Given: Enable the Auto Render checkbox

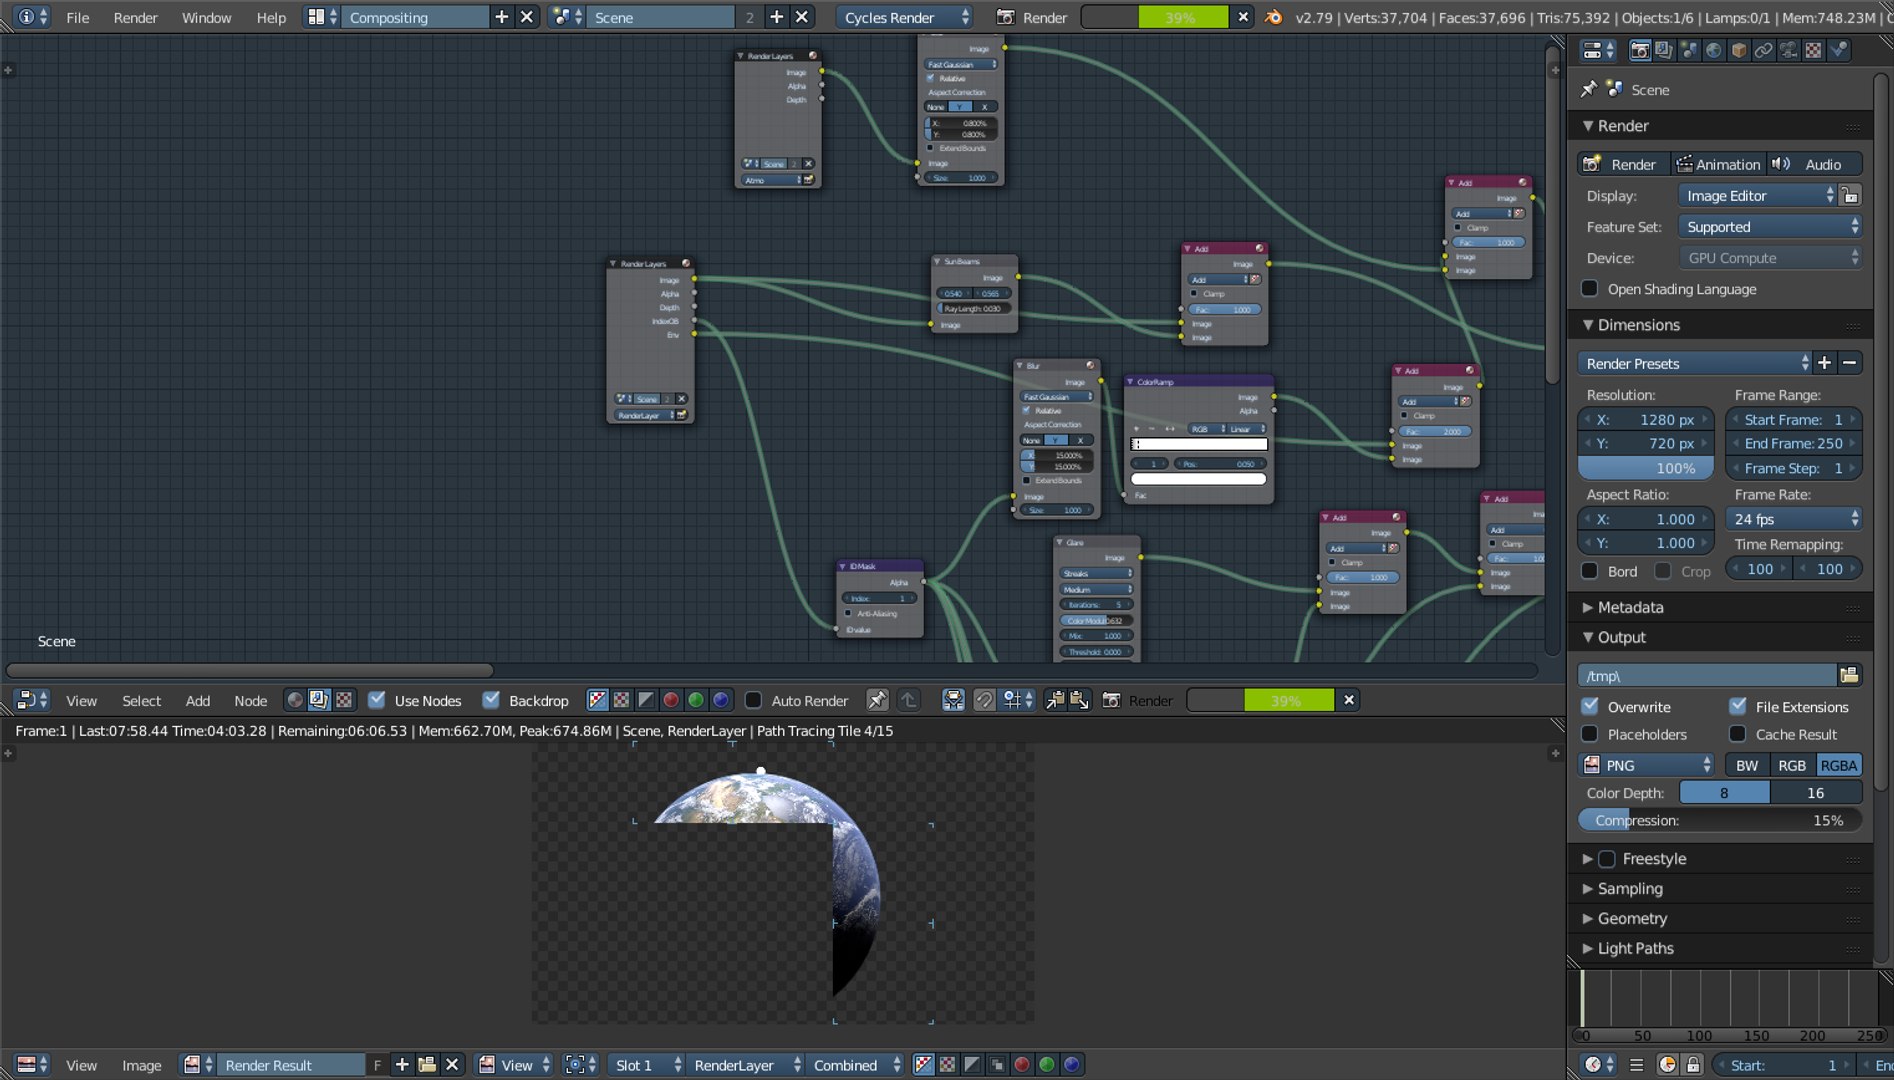Looking at the screenshot, I should point(754,700).
